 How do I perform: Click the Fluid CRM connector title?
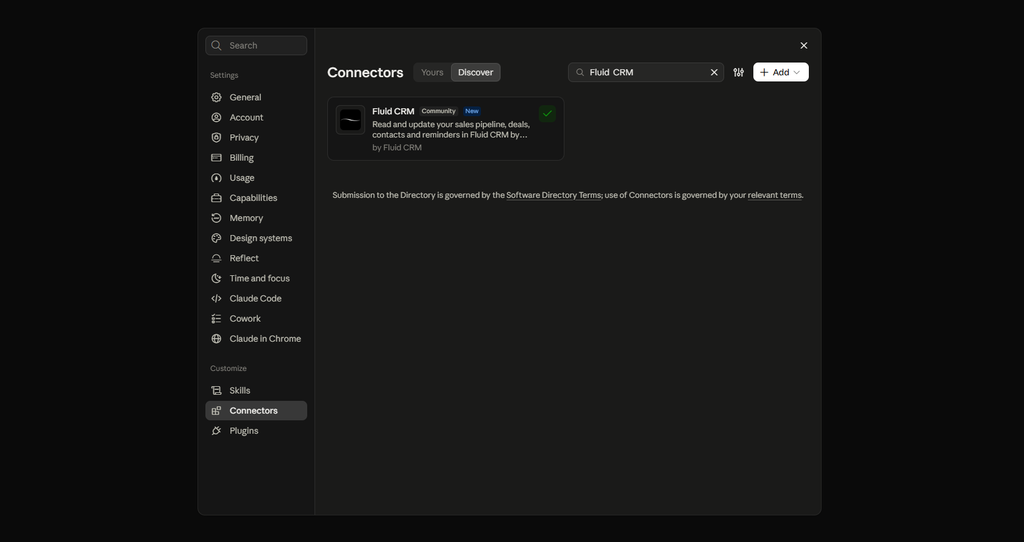(x=393, y=112)
